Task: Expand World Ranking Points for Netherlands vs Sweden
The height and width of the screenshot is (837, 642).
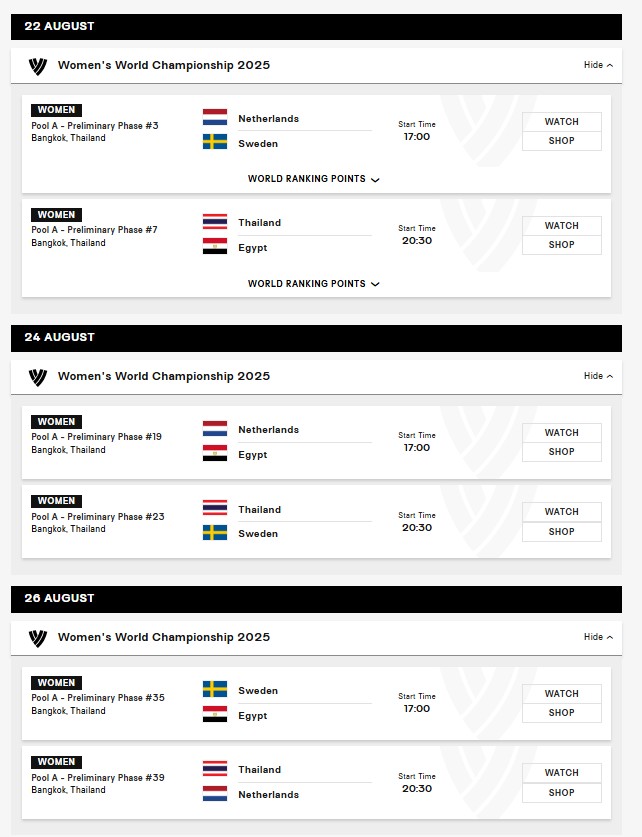Action: point(313,179)
